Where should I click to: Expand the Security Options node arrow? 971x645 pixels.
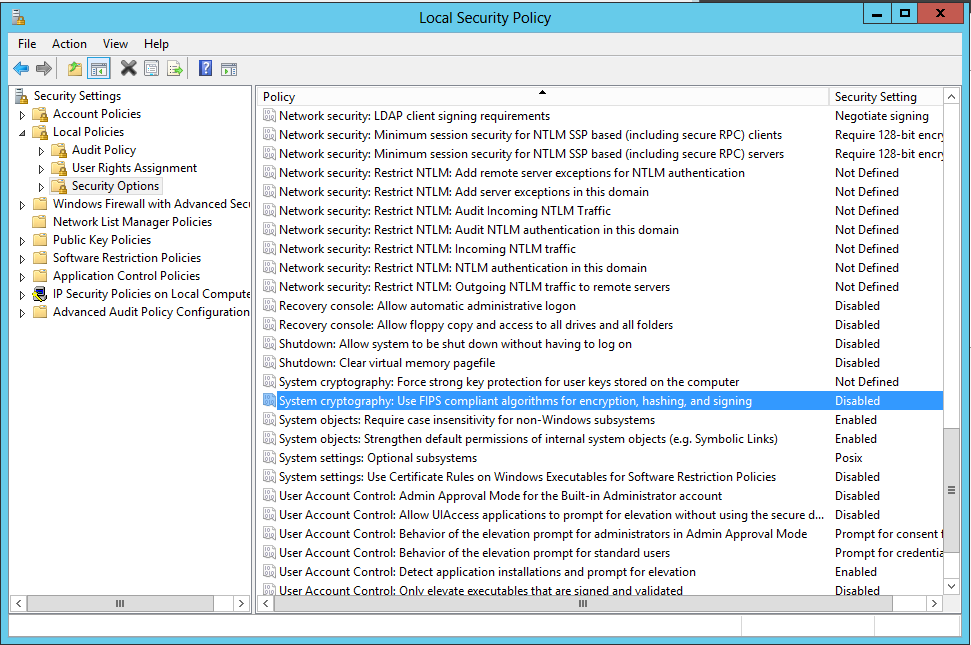tap(41, 186)
